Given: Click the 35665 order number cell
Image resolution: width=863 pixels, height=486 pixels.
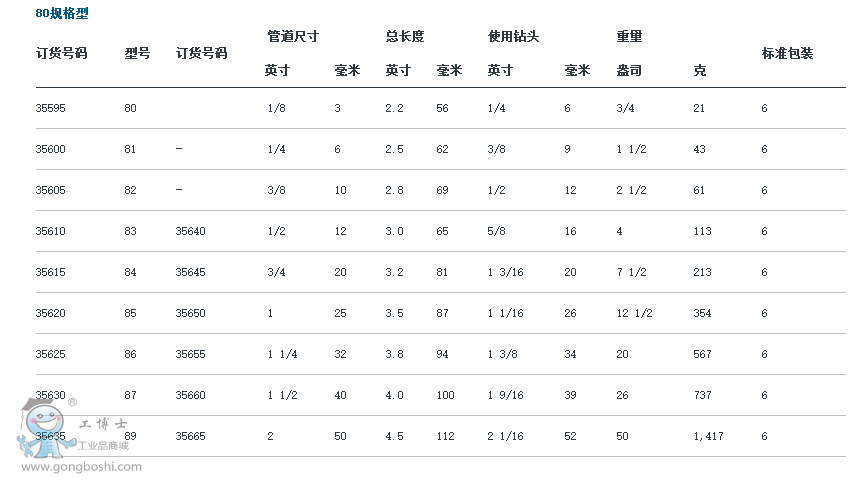Looking at the screenshot, I should coord(190,436).
